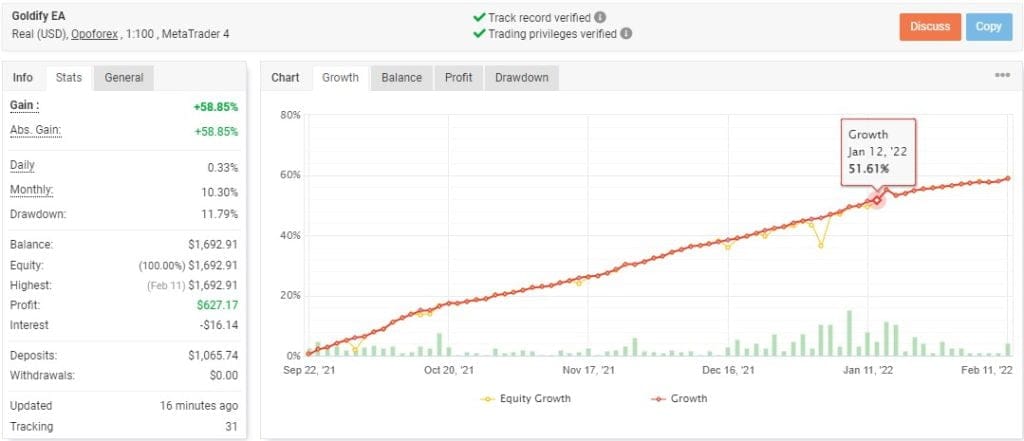Select the Stats tab
1024x441 pixels.
click(68, 78)
